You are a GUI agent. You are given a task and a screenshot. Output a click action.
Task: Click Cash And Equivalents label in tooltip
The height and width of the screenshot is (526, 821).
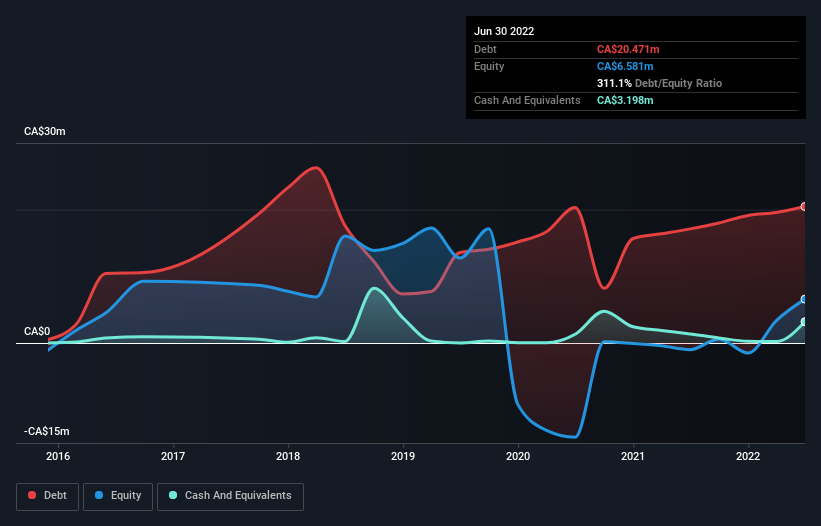[x=527, y=100]
